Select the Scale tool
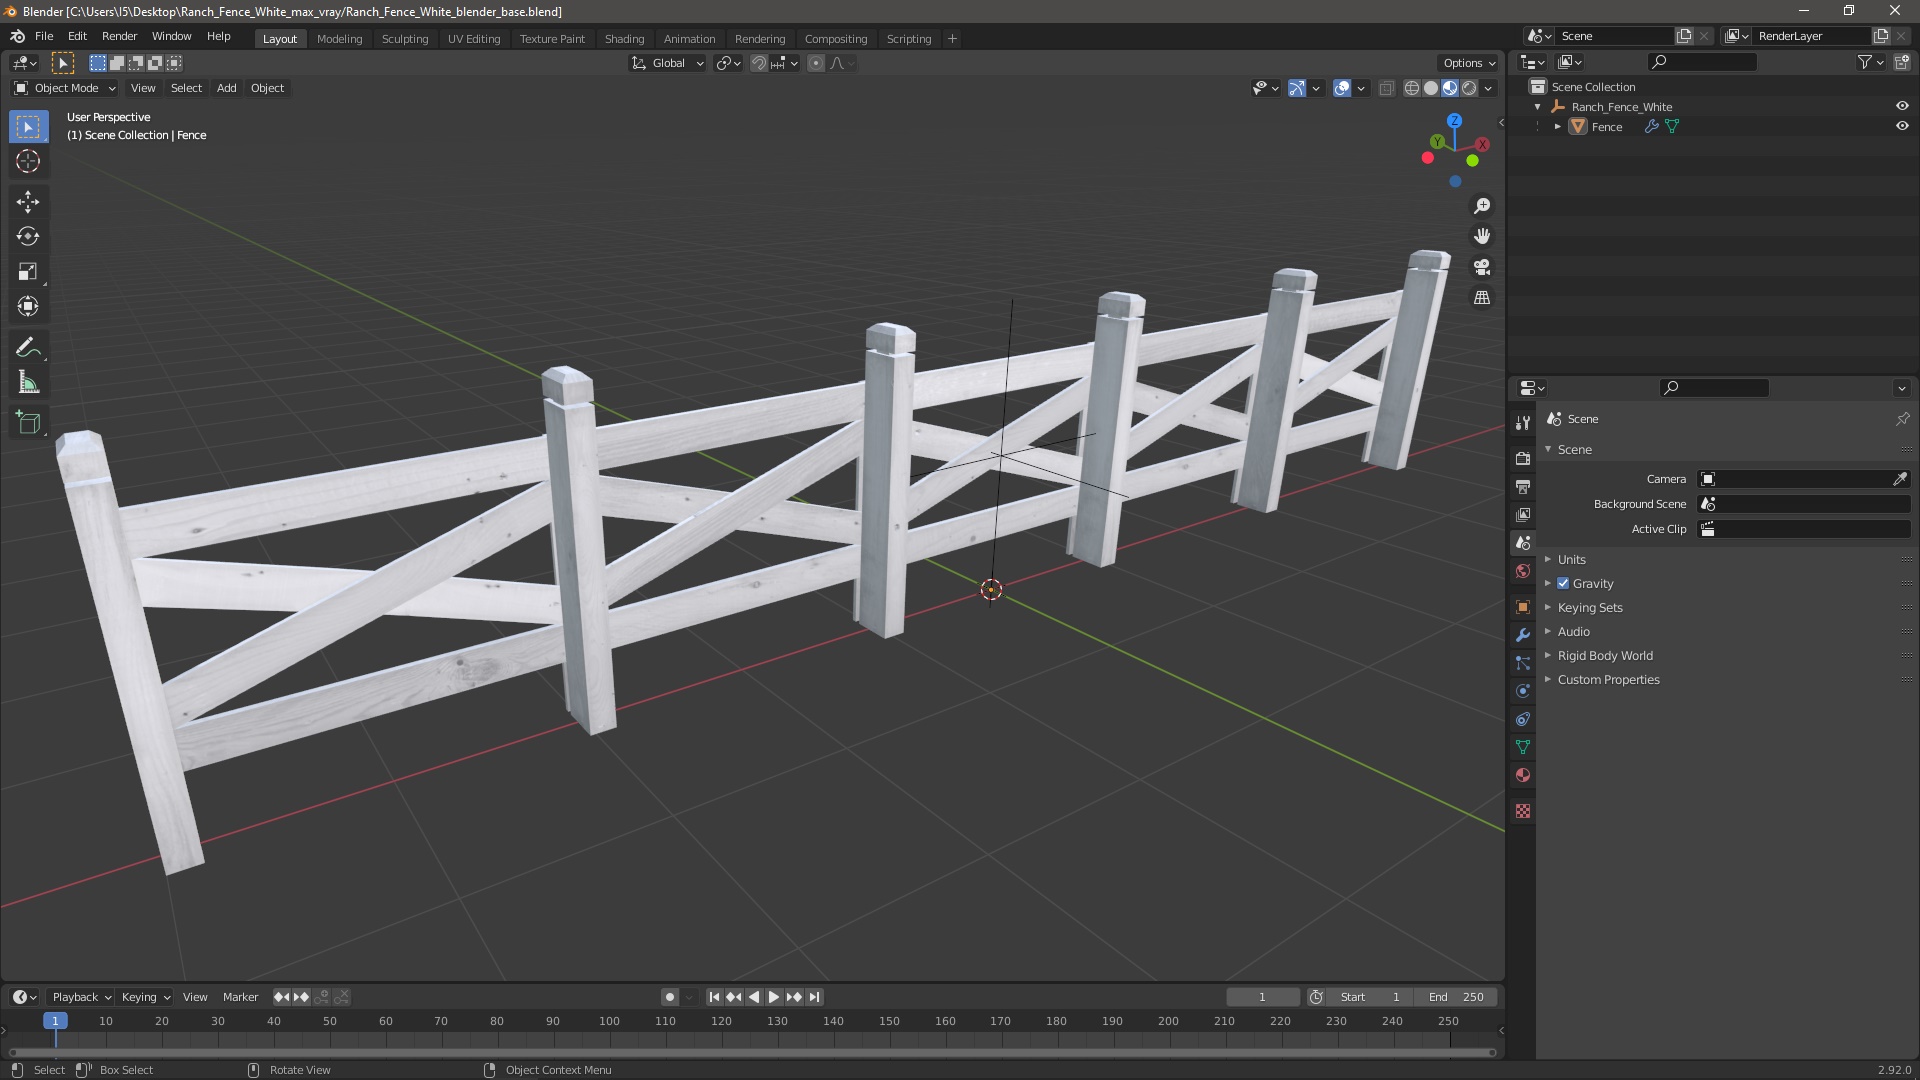Screen dimensions: 1920x1080 [28, 272]
